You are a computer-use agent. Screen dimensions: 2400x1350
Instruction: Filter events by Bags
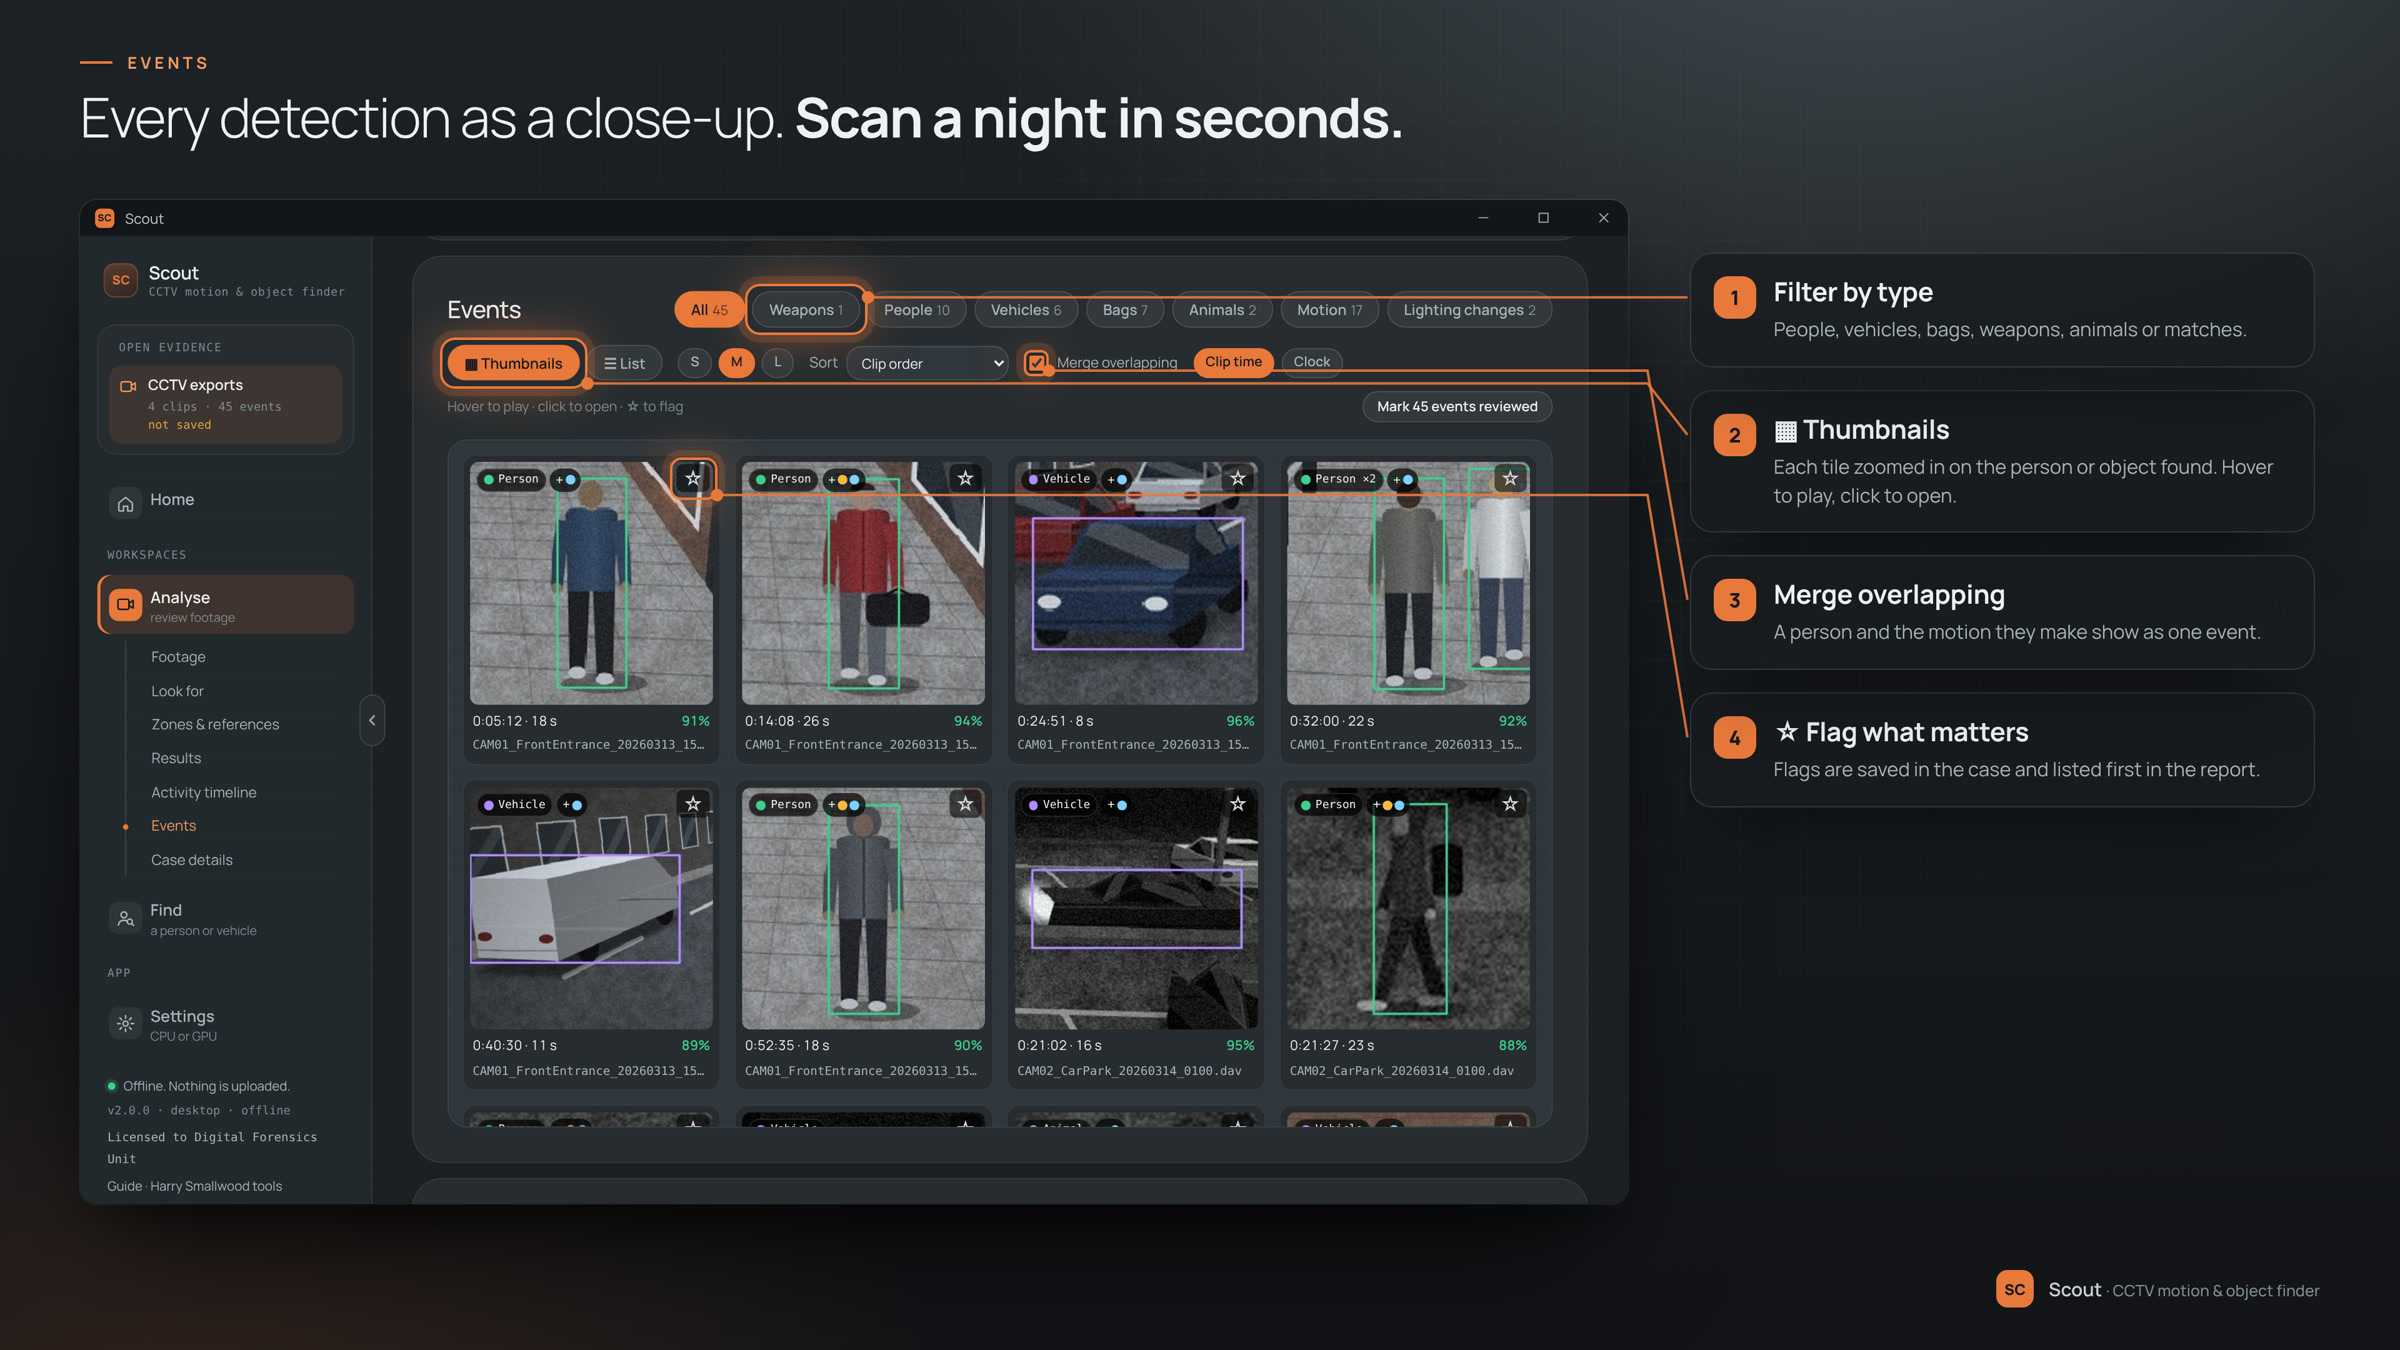(x=1124, y=310)
